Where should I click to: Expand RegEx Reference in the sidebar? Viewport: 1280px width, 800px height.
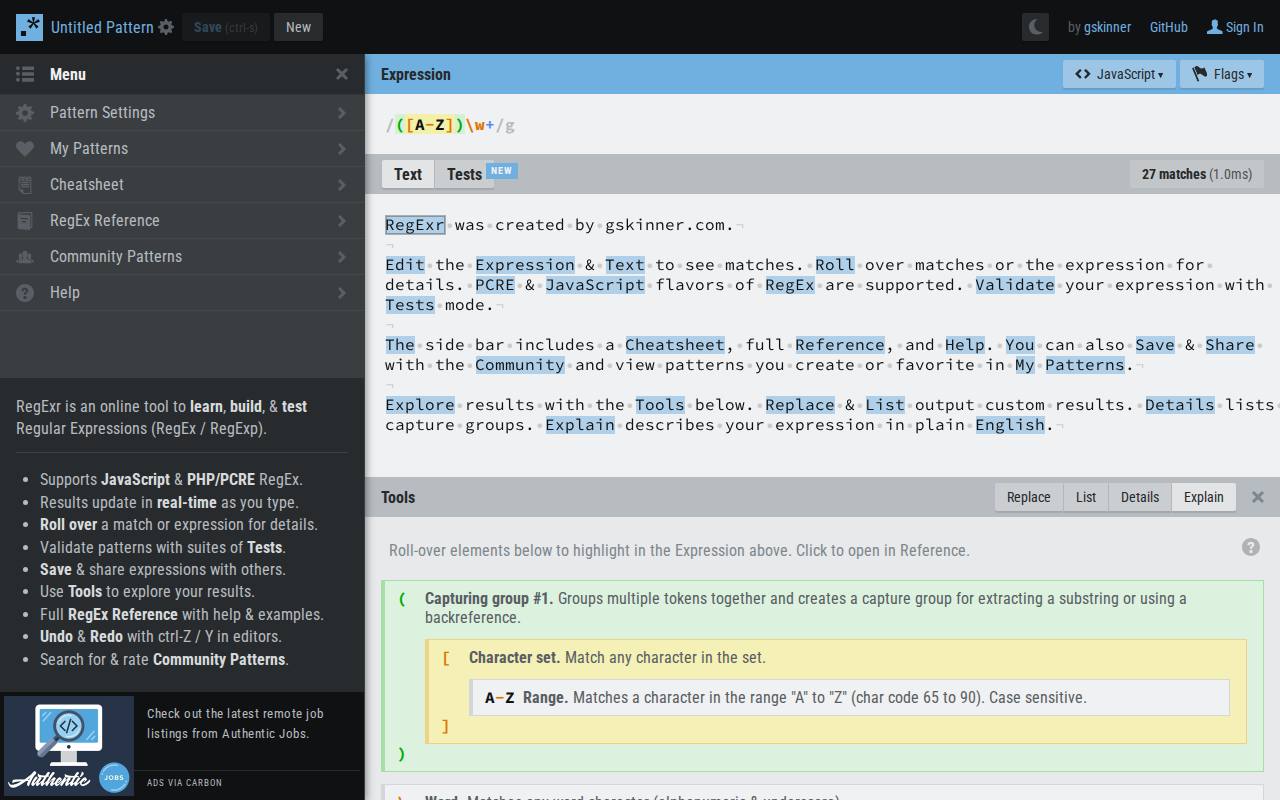[x=182, y=221]
